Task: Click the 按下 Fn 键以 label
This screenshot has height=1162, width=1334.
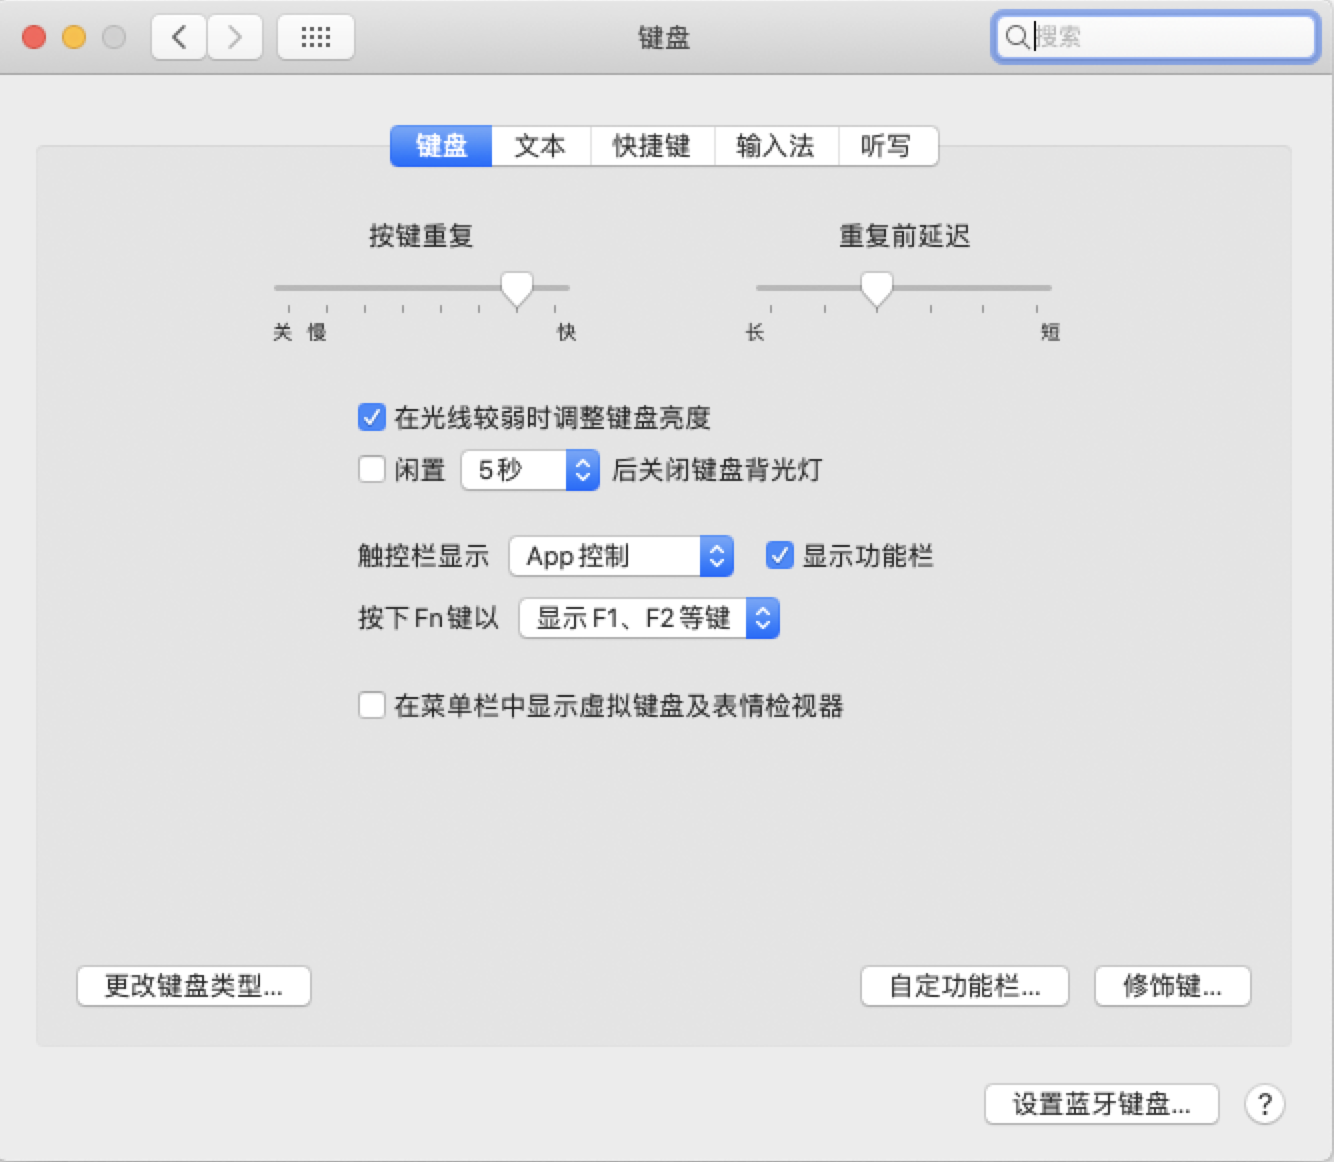Action: [x=428, y=618]
